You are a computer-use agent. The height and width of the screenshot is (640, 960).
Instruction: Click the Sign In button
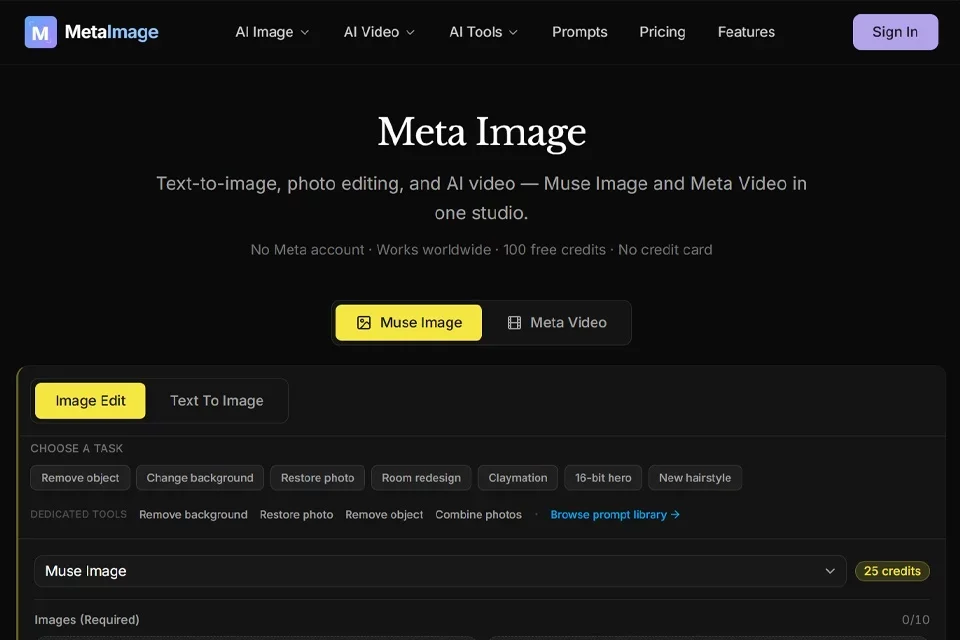coord(895,32)
